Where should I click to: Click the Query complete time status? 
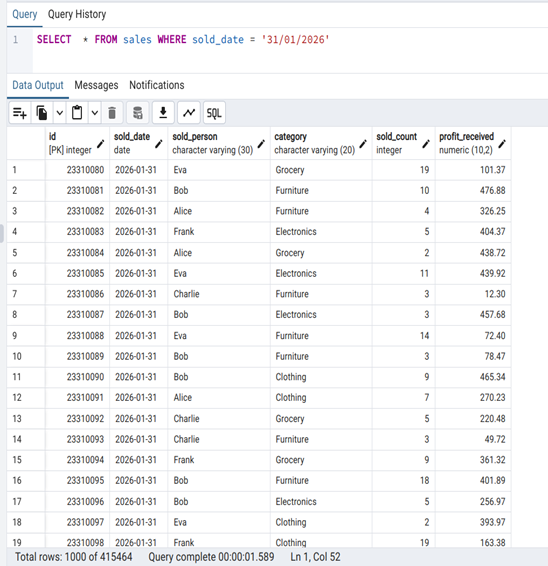click(211, 557)
